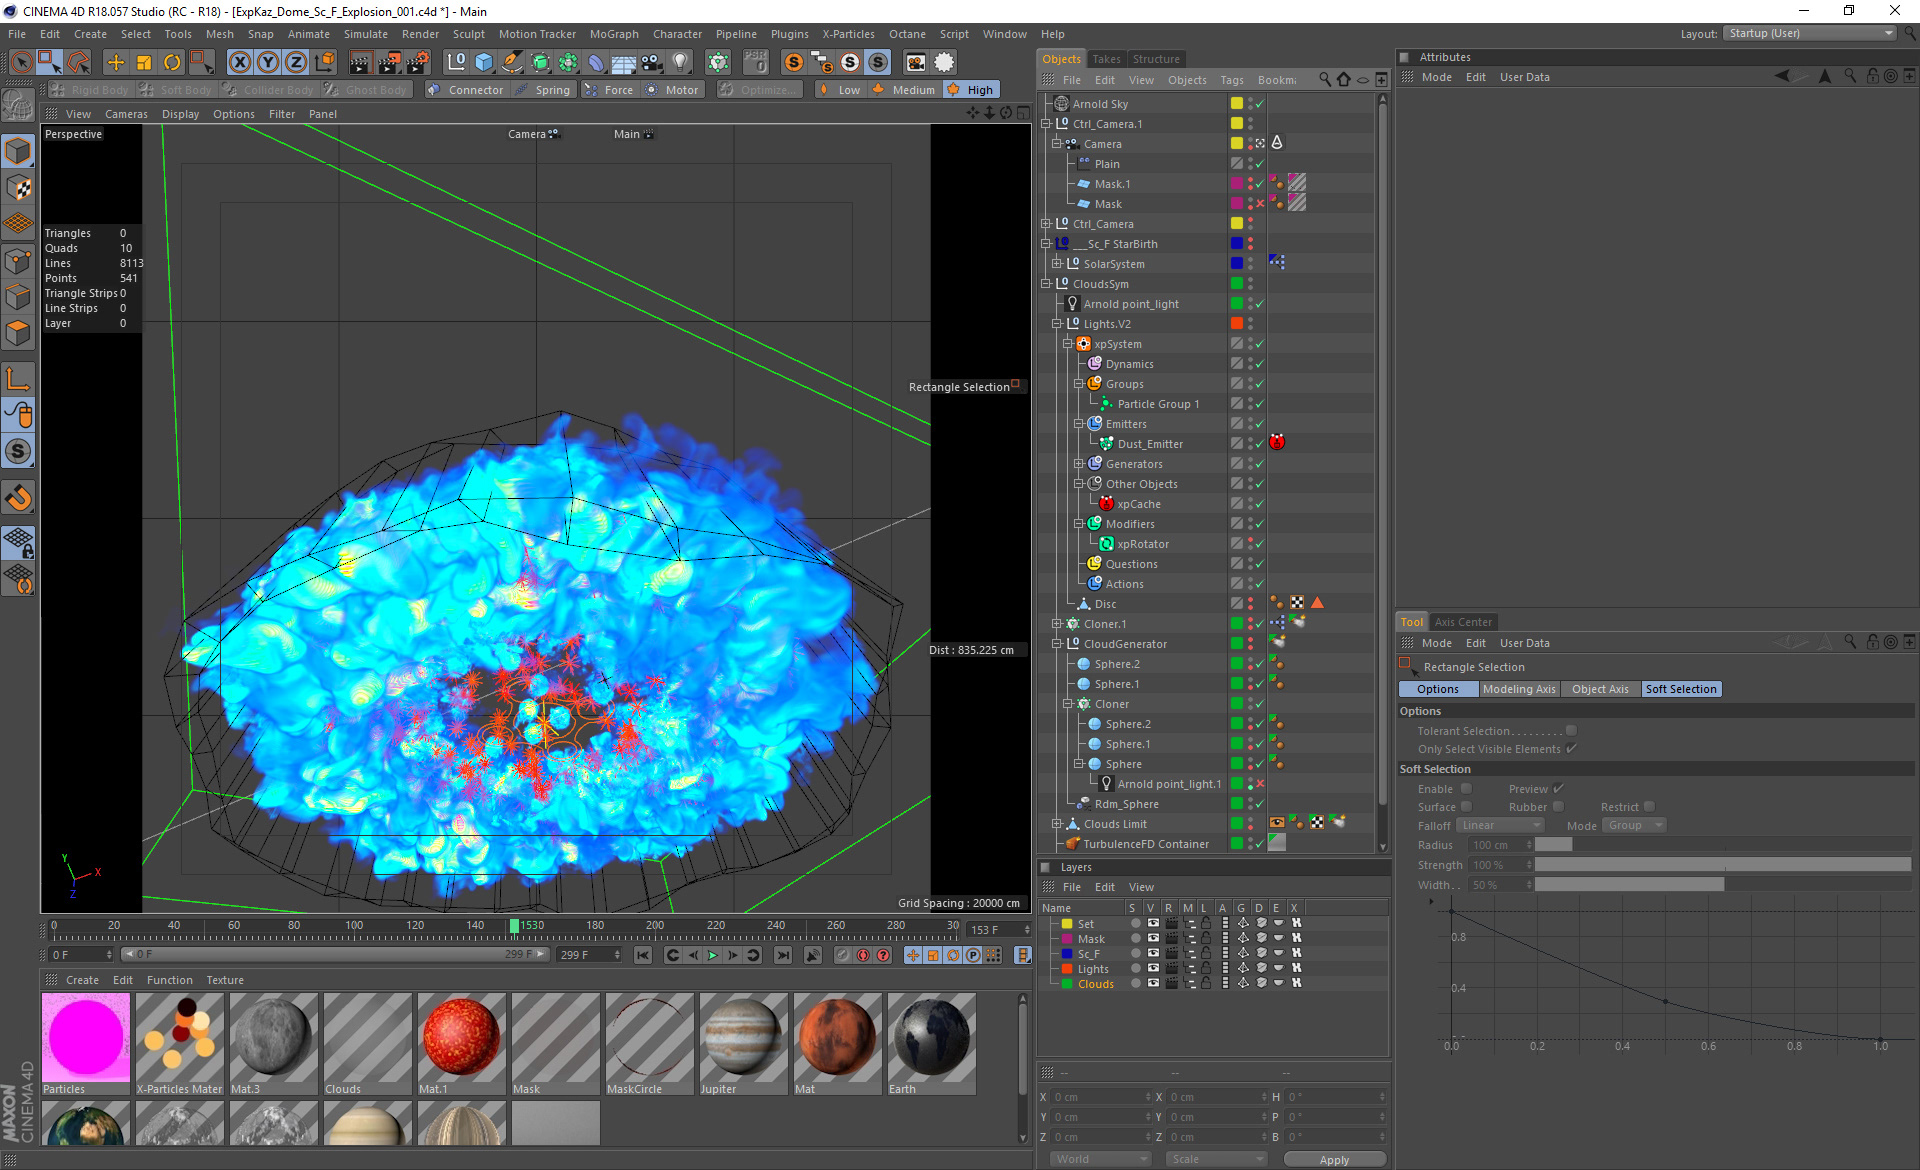Toggle the Restrict checkbox
Image resolution: width=1920 pixels, height=1170 pixels.
click(x=1649, y=807)
